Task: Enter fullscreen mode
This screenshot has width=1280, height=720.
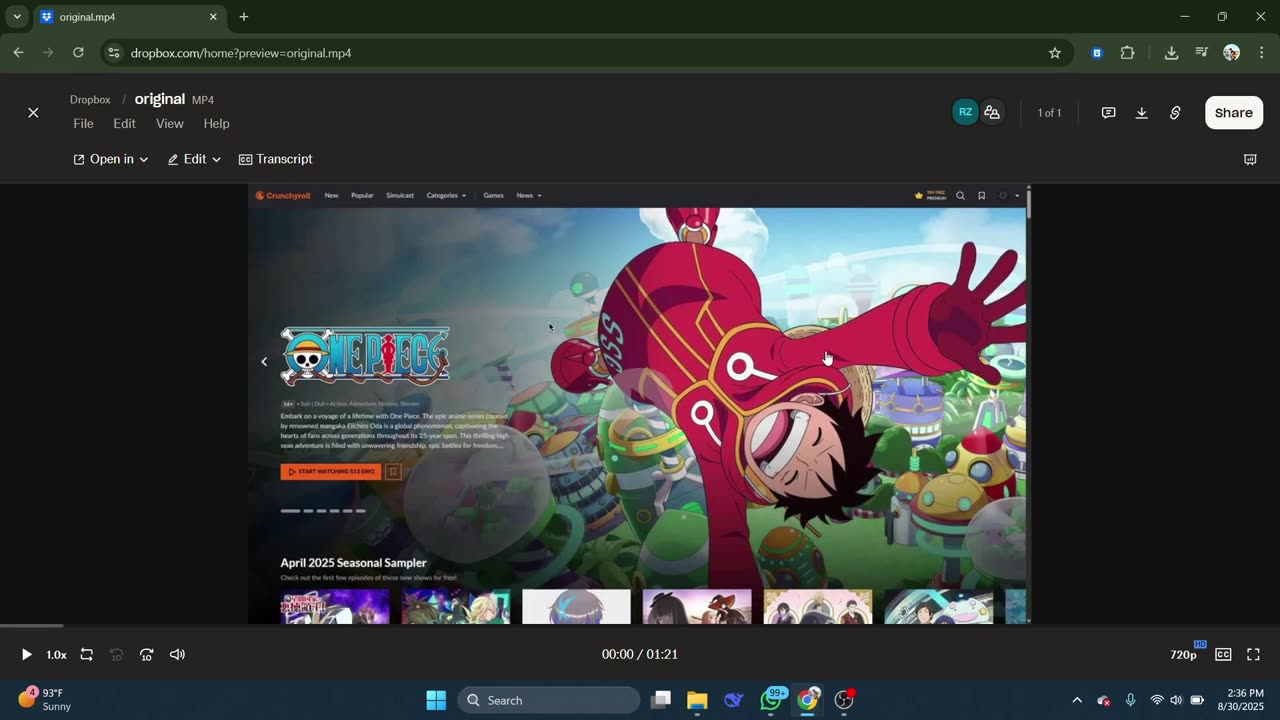Action: (x=1253, y=654)
